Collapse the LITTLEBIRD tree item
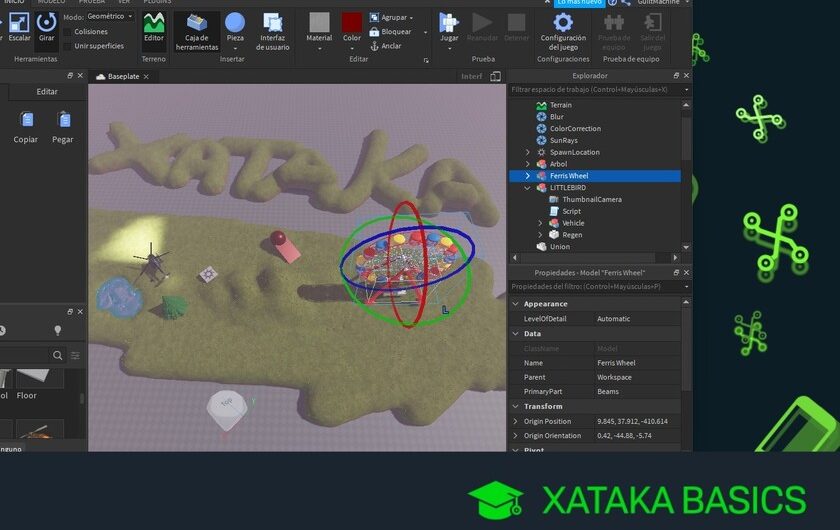 click(x=528, y=188)
